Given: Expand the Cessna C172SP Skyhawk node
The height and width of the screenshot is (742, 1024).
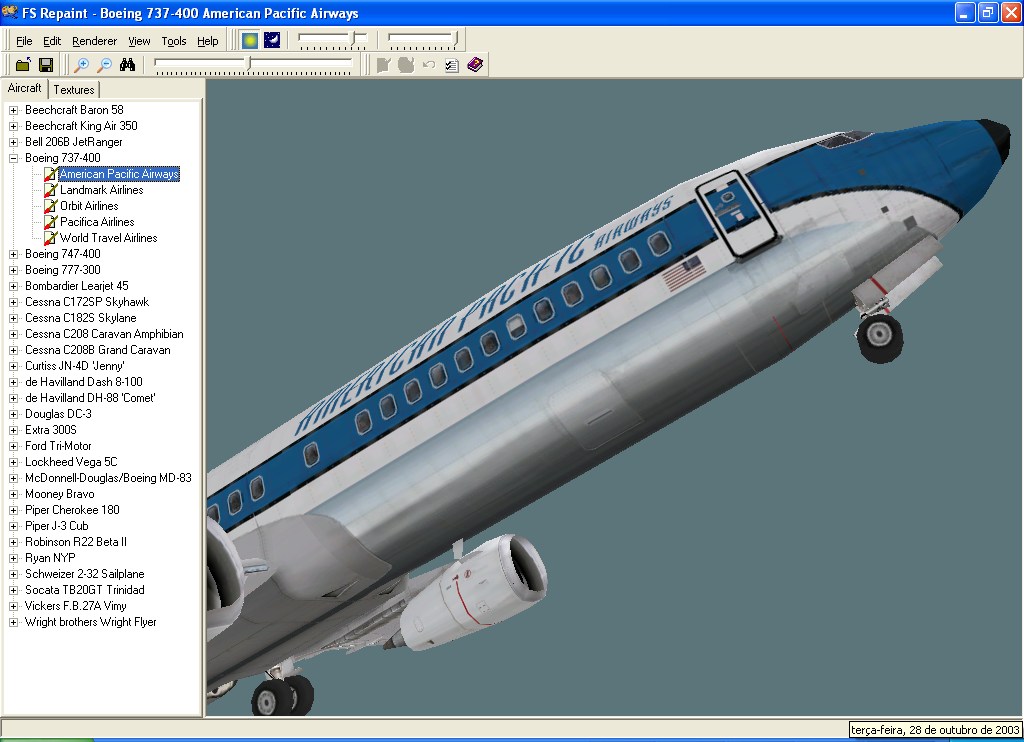Looking at the screenshot, I should coord(13,302).
